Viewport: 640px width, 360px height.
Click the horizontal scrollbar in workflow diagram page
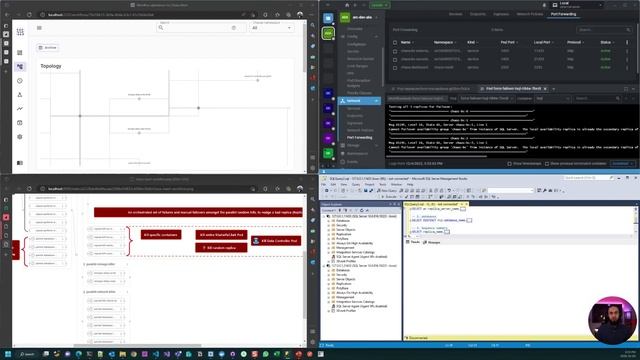click(137, 346)
